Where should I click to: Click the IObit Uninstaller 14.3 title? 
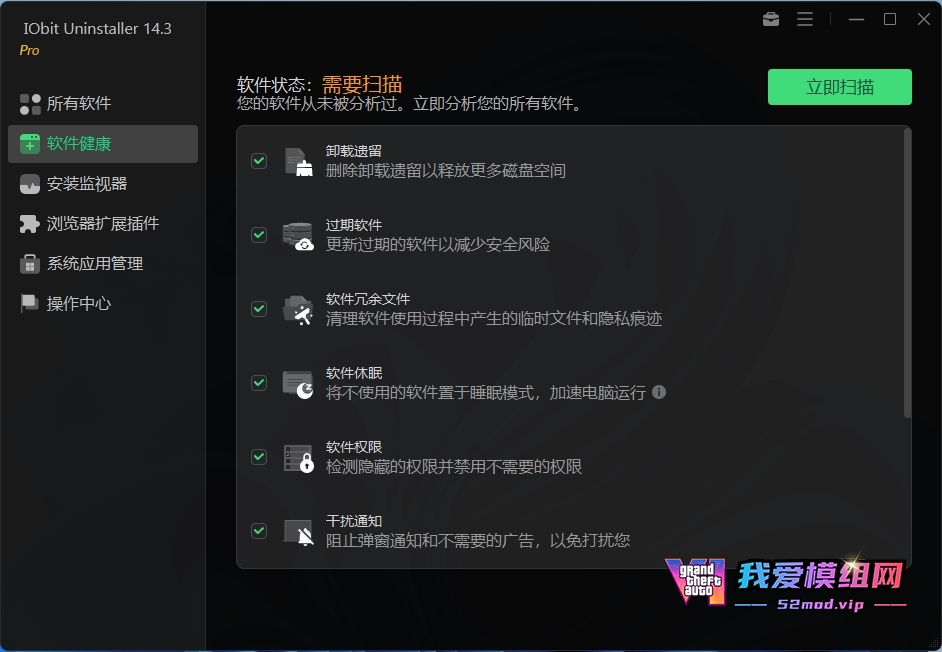tap(97, 29)
